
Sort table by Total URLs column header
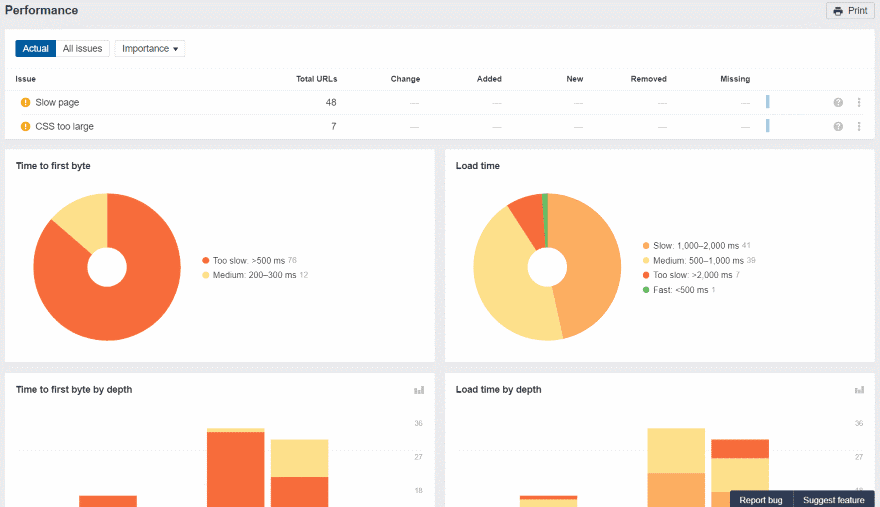(x=316, y=79)
